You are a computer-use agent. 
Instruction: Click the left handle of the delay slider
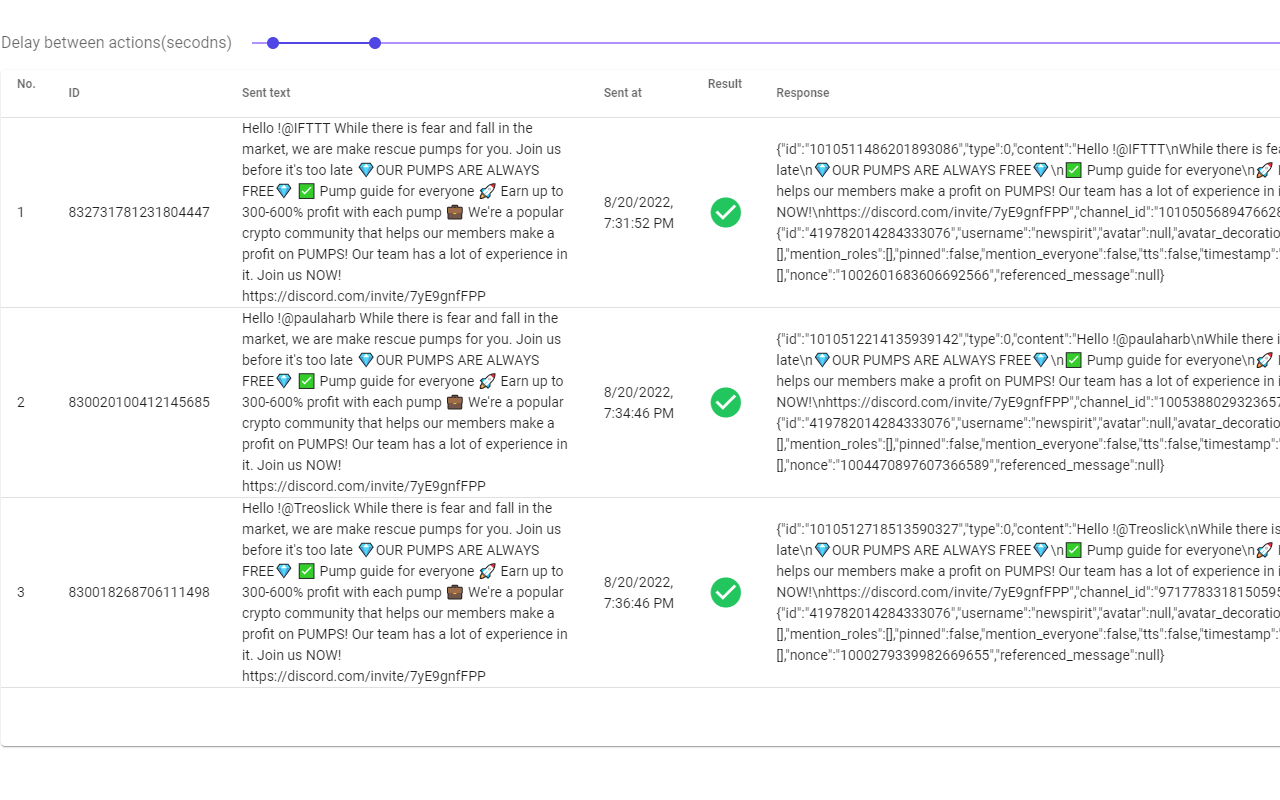pos(273,43)
